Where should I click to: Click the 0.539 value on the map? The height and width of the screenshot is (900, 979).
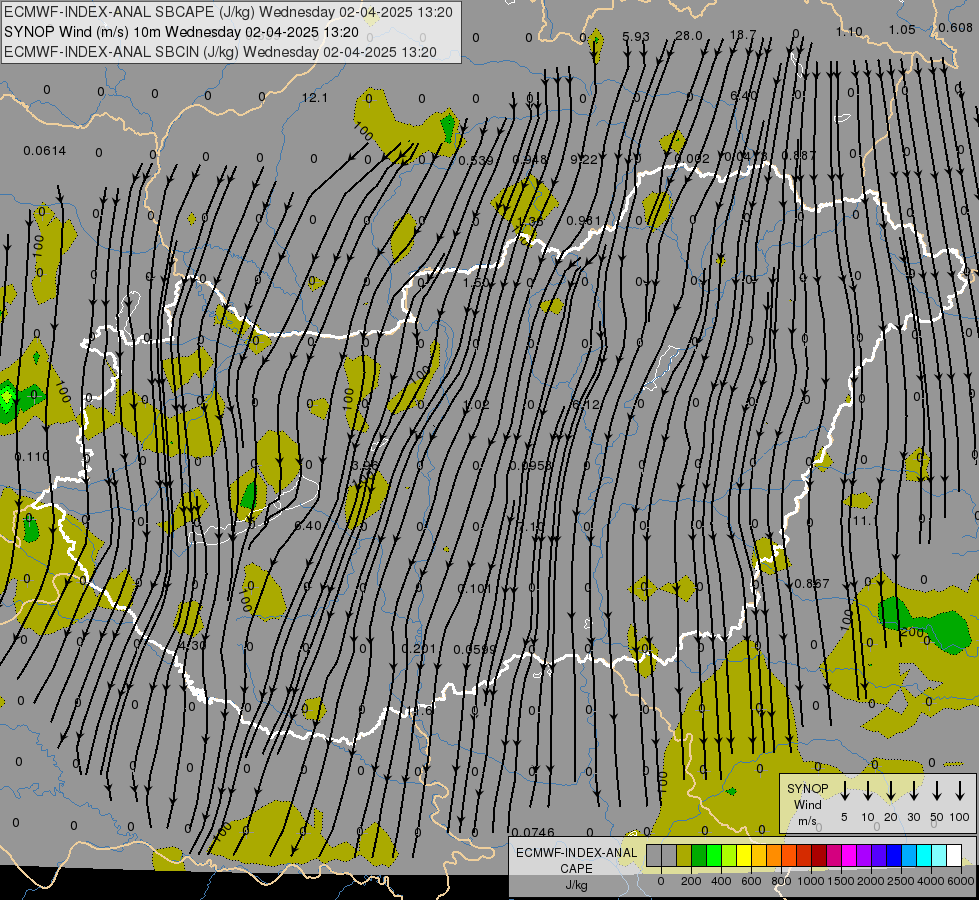click(476, 161)
